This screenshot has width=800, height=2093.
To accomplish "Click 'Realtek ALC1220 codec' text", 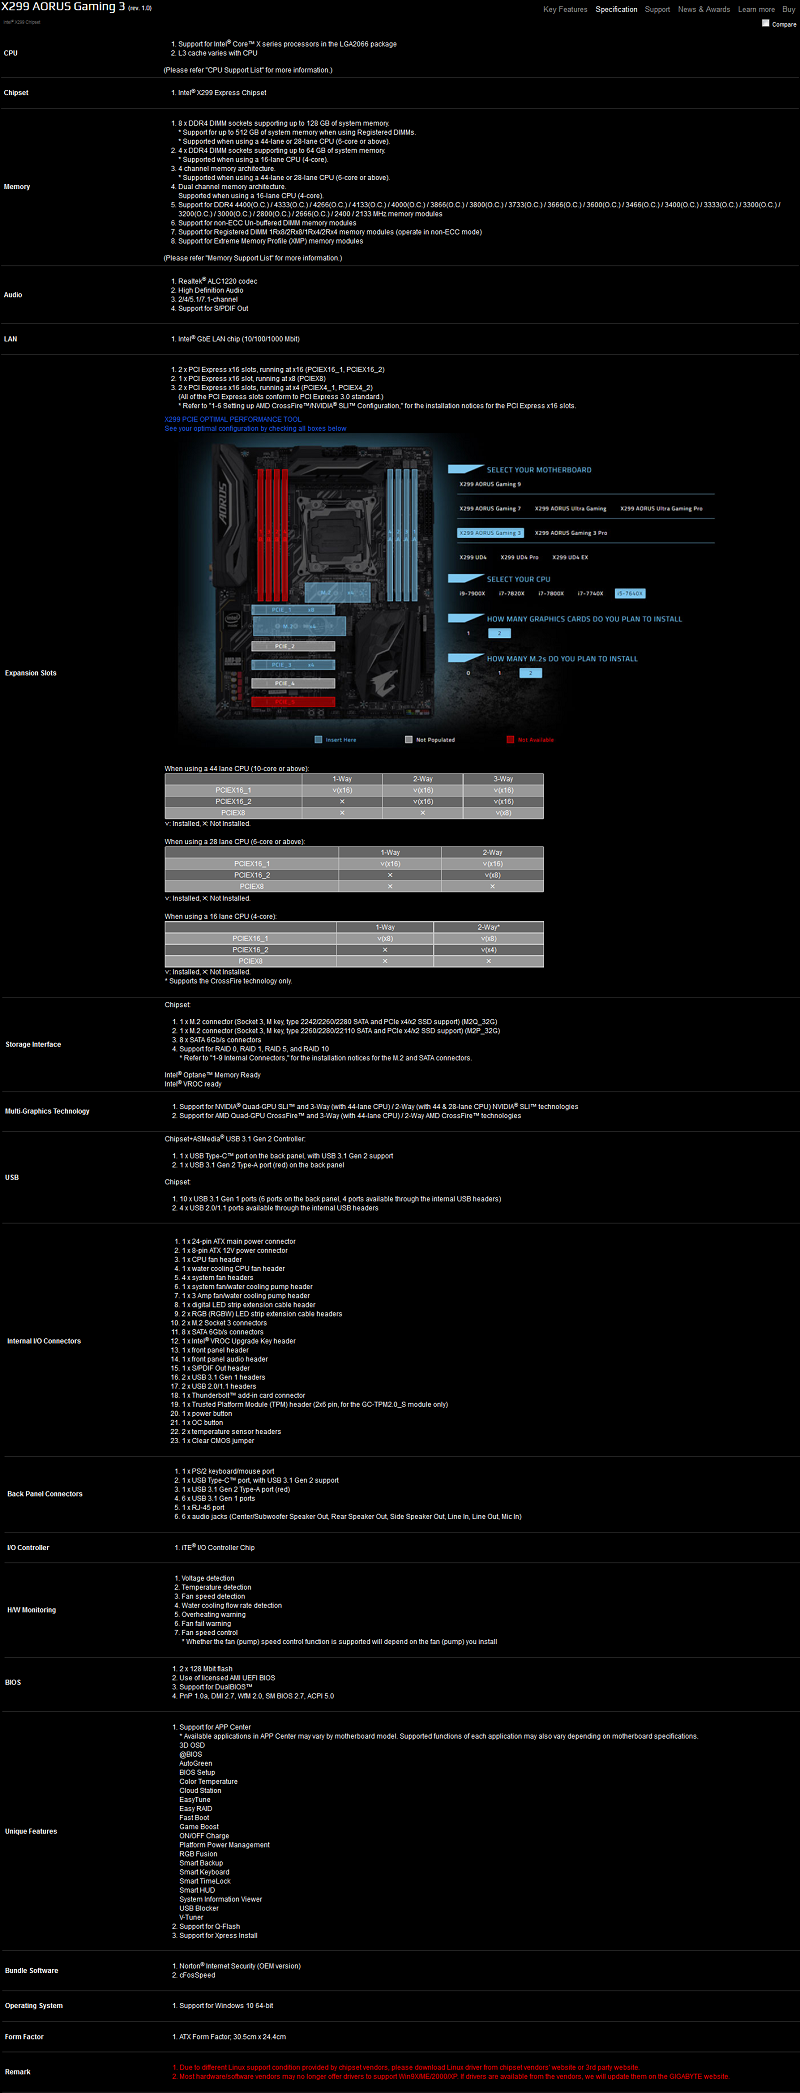I will (217, 281).
